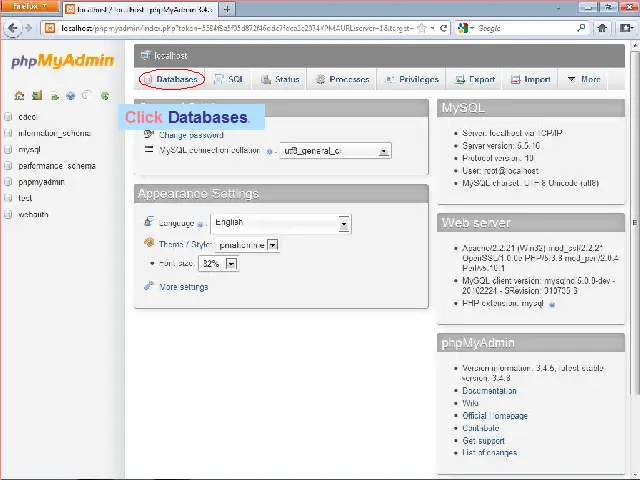Click the site identity icon left of the URL
Screen dimensions: 640x480
[x=50, y=28]
